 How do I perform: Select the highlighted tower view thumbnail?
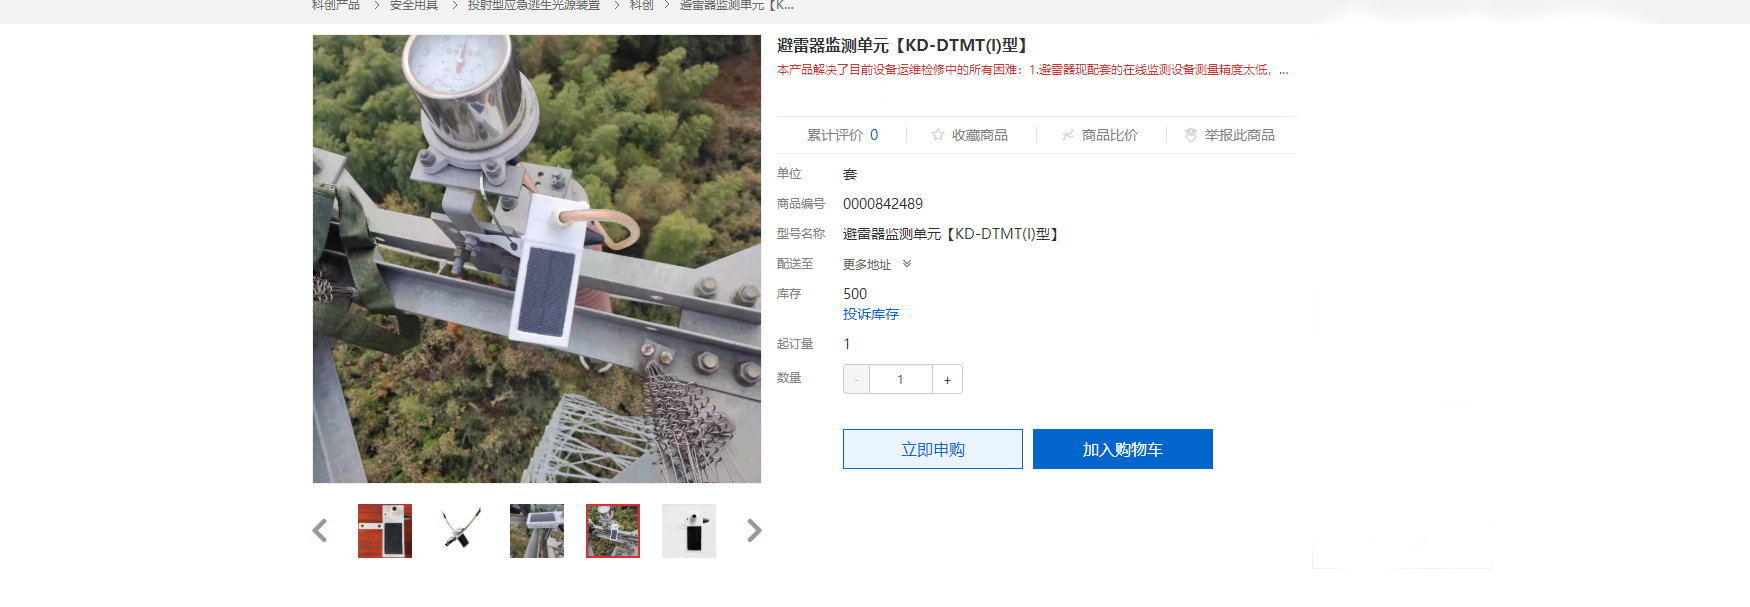[x=613, y=531]
